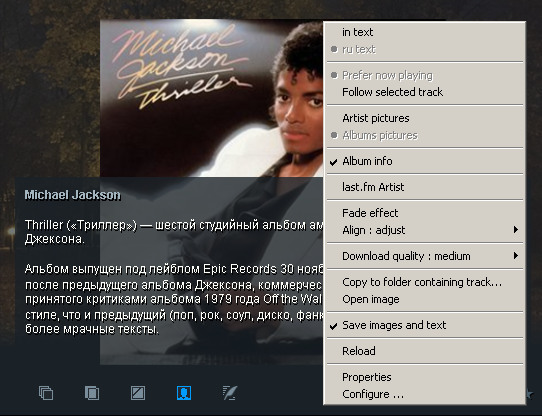Select the Albums pictures radio option

425,135
